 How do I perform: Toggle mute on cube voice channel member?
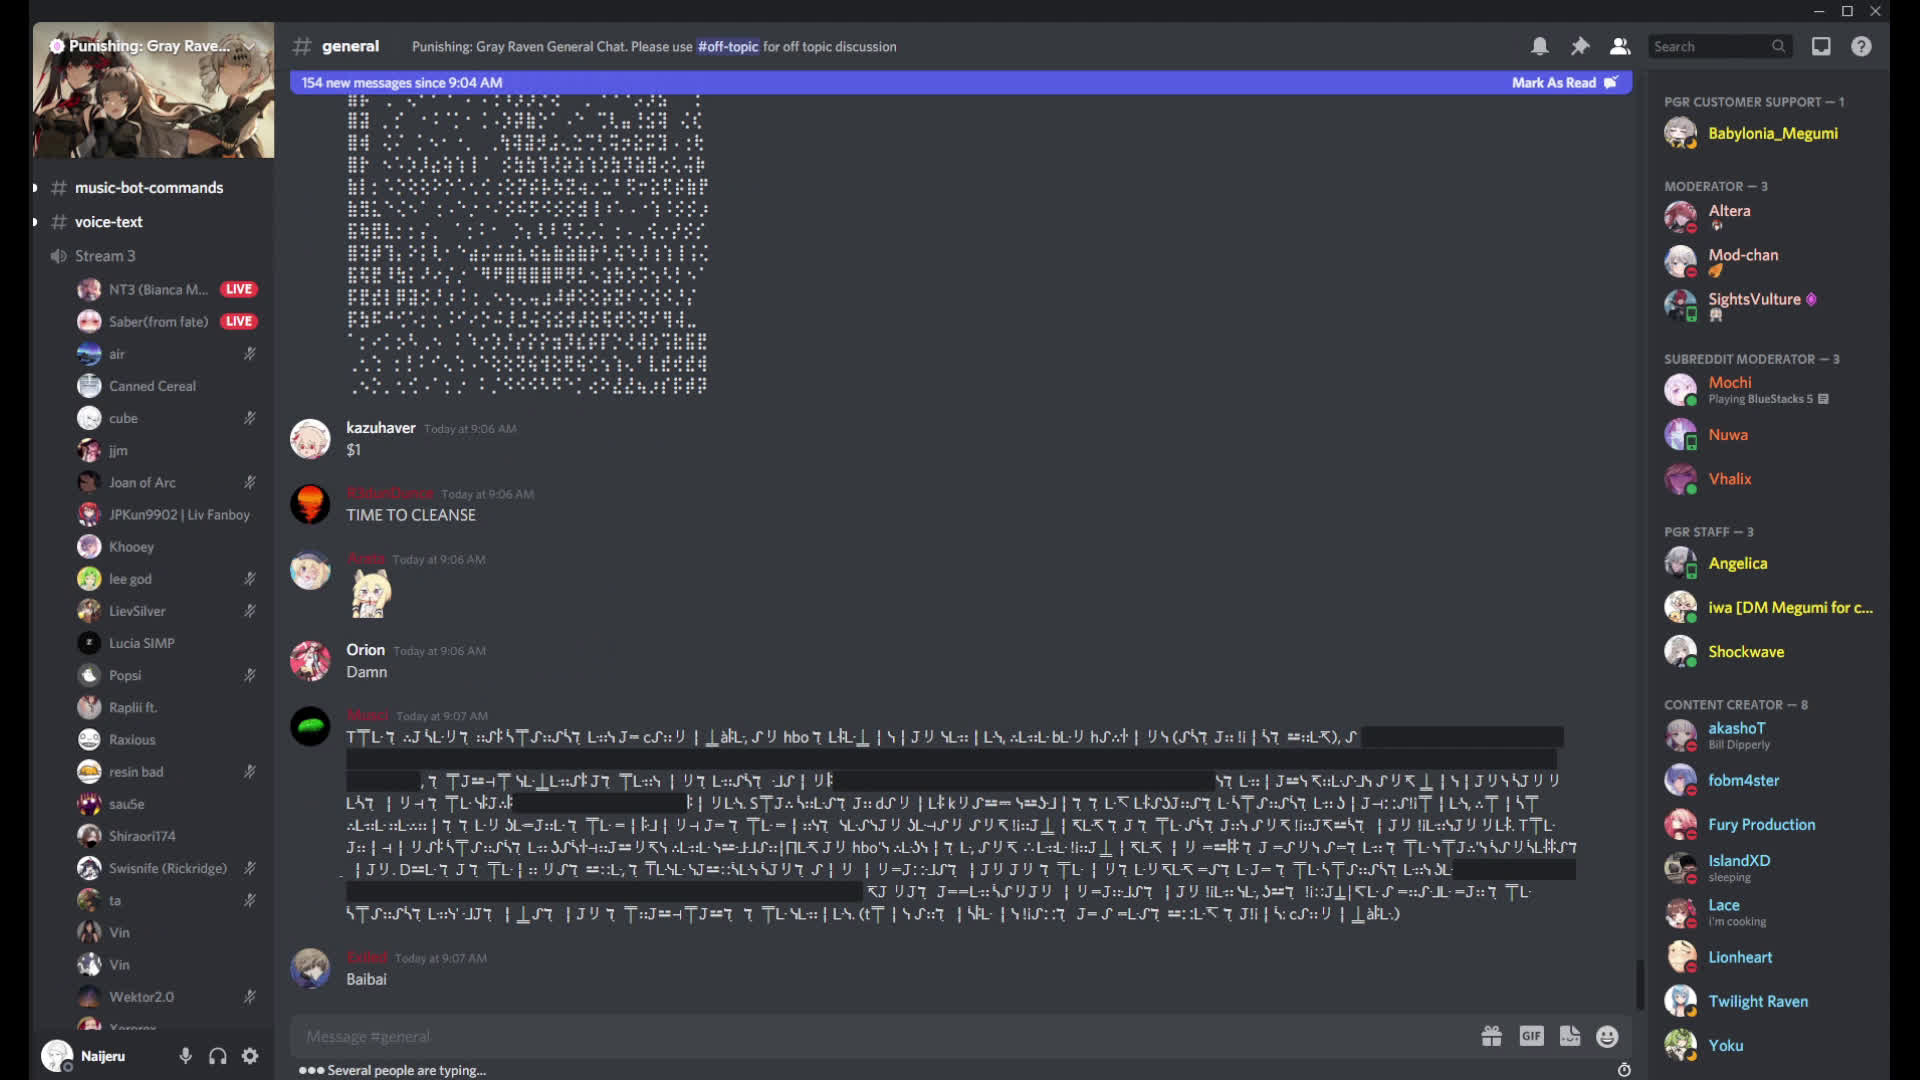249,418
